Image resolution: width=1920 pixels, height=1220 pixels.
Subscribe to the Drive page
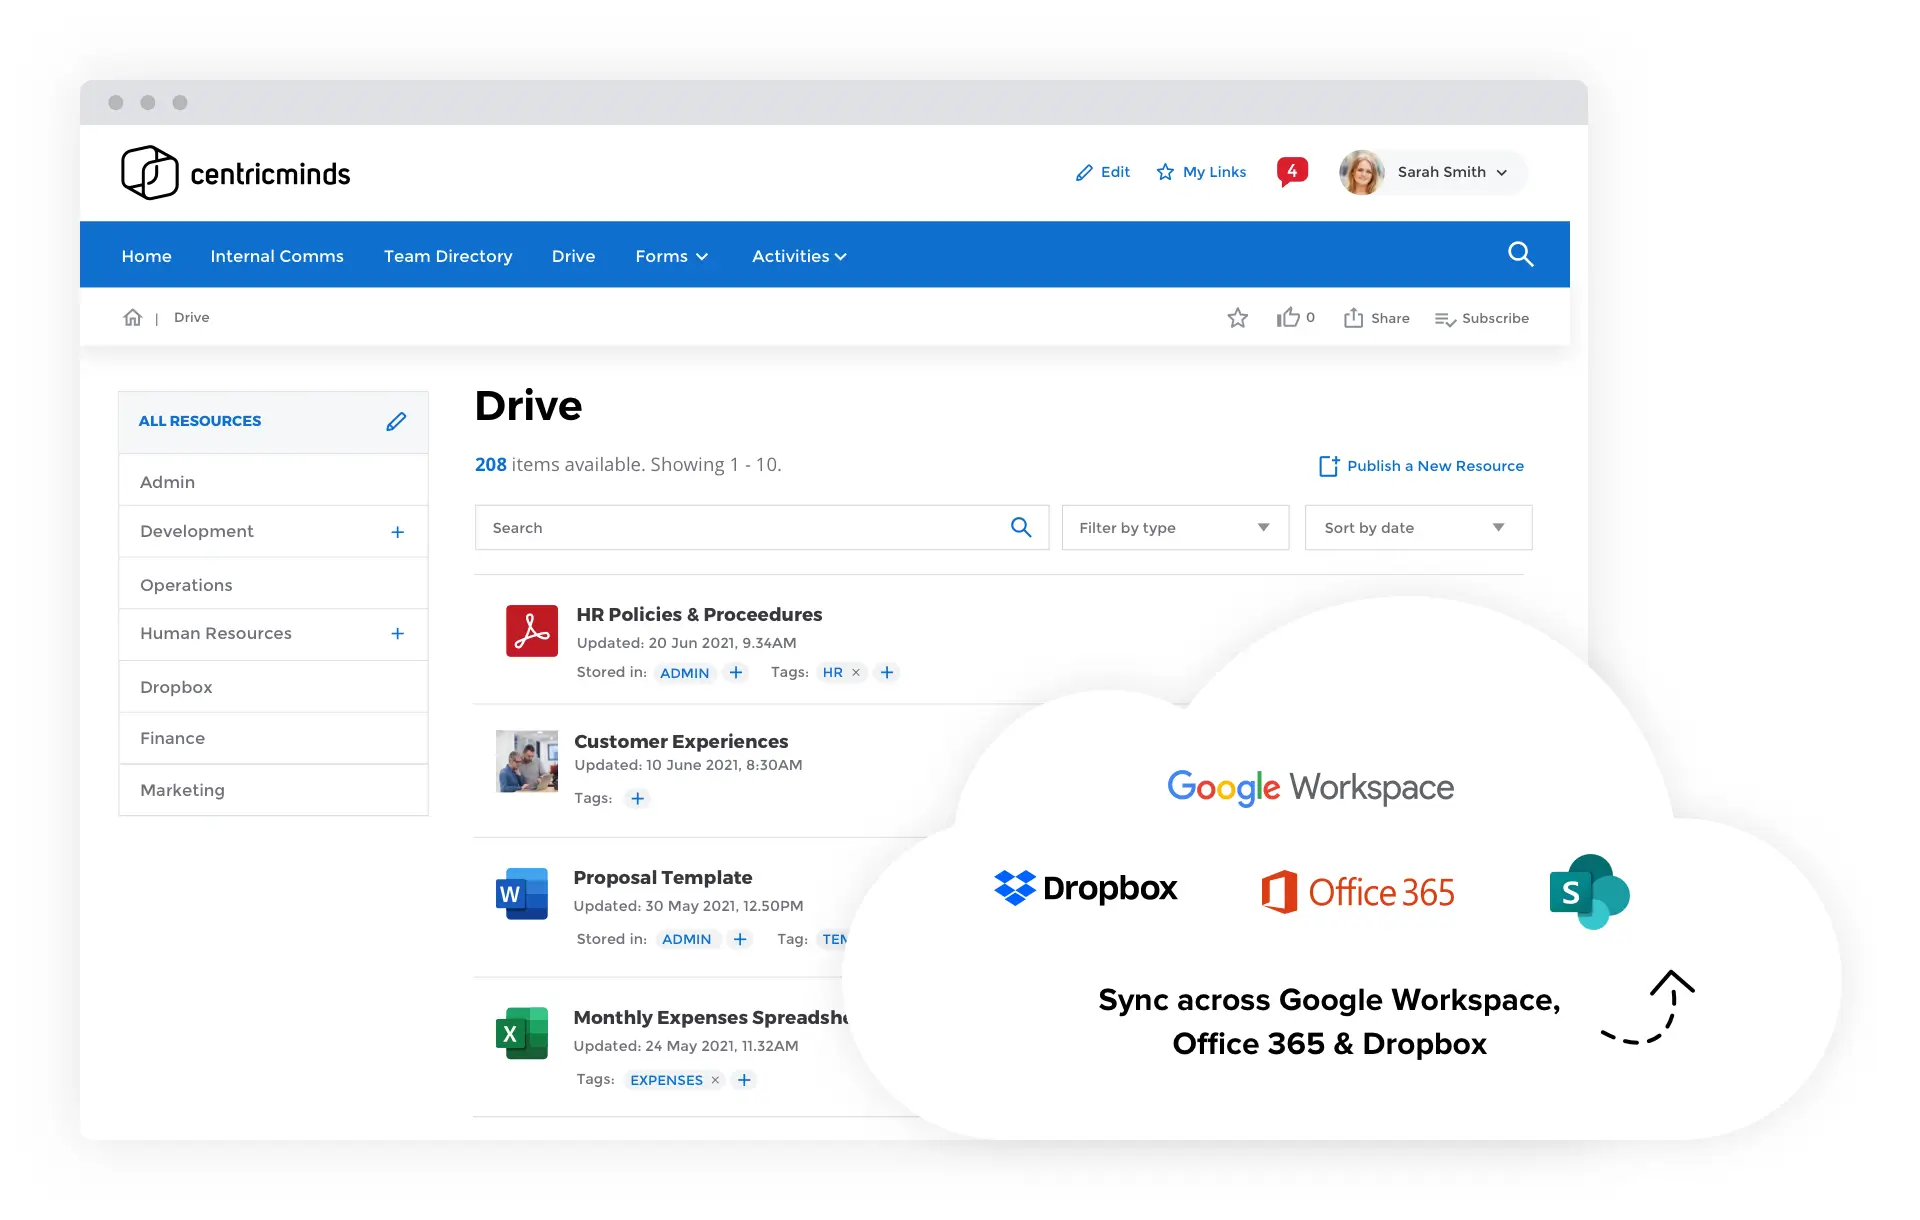[x=1482, y=318]
